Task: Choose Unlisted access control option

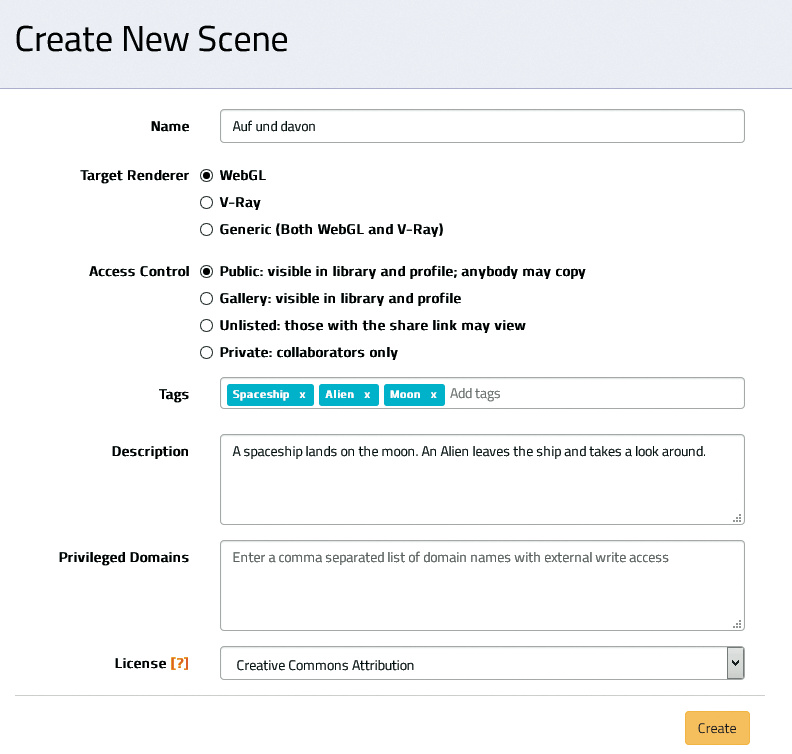Action: (x=207, y=325)
